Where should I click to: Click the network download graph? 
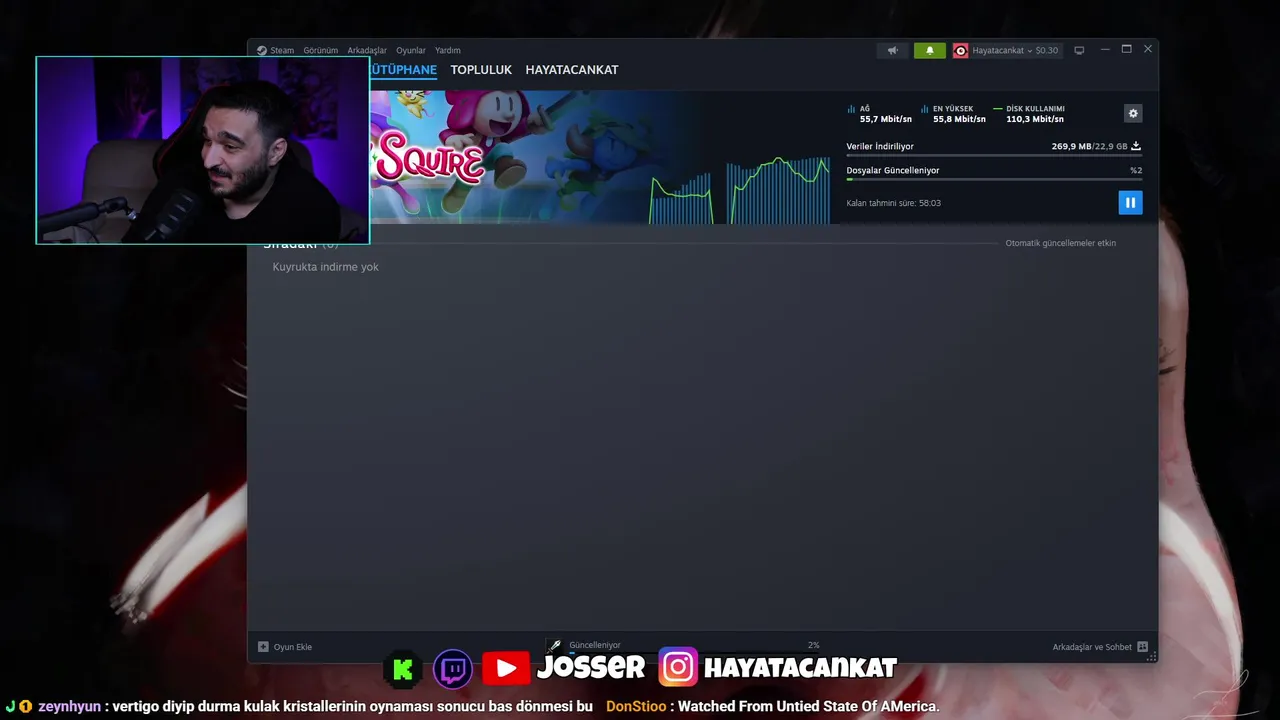coord(740,188)
